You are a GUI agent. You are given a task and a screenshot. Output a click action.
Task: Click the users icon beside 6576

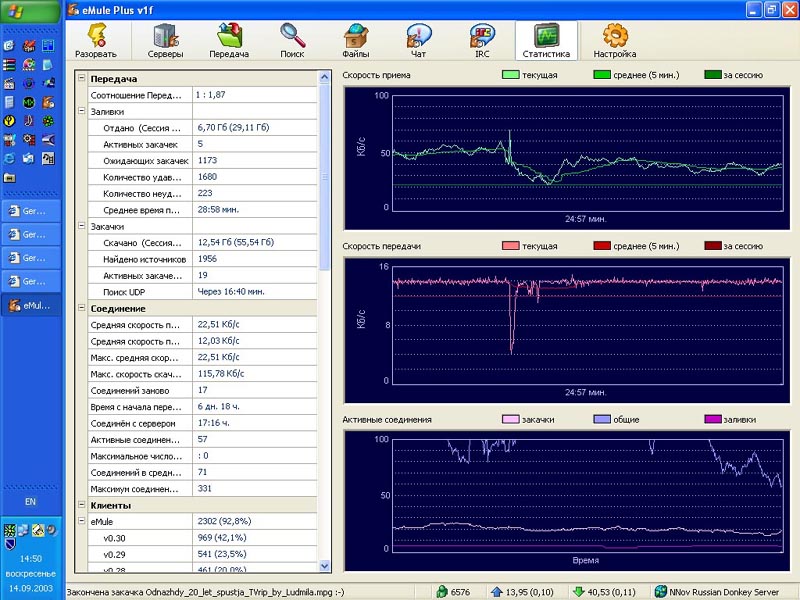[x=442, y=592]
